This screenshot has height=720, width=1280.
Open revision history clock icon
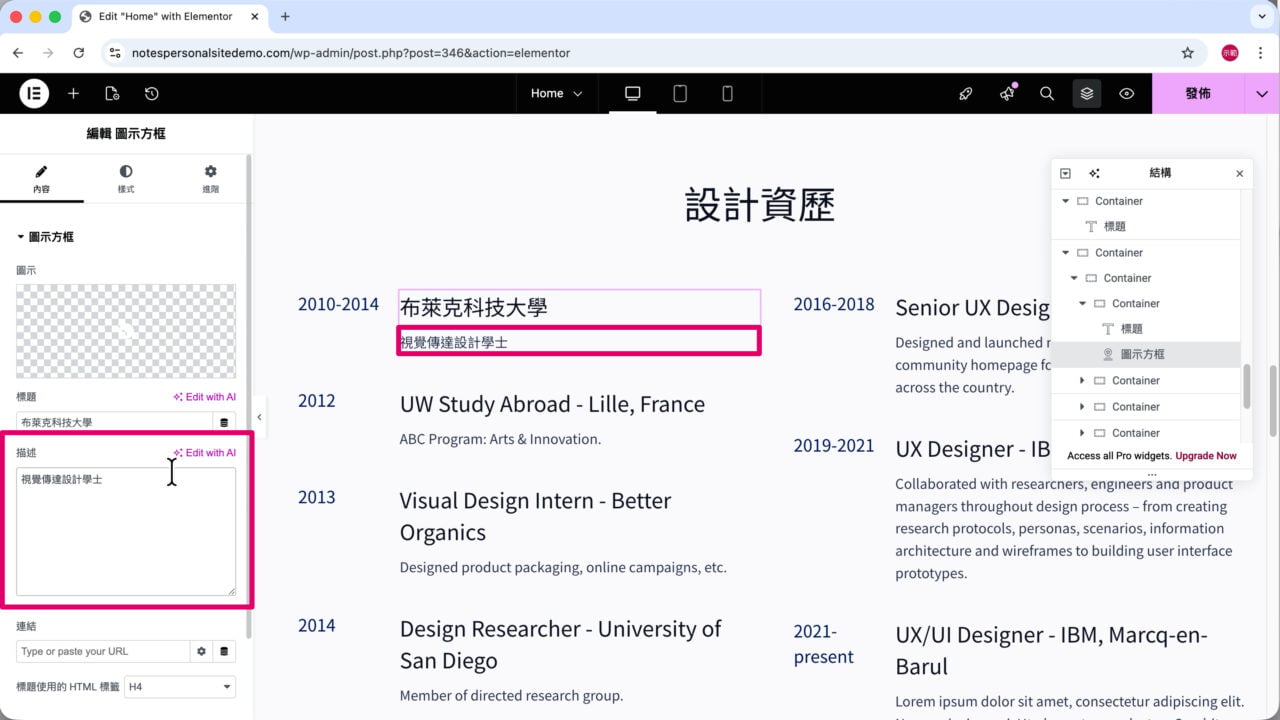click(x=151, y=93)
